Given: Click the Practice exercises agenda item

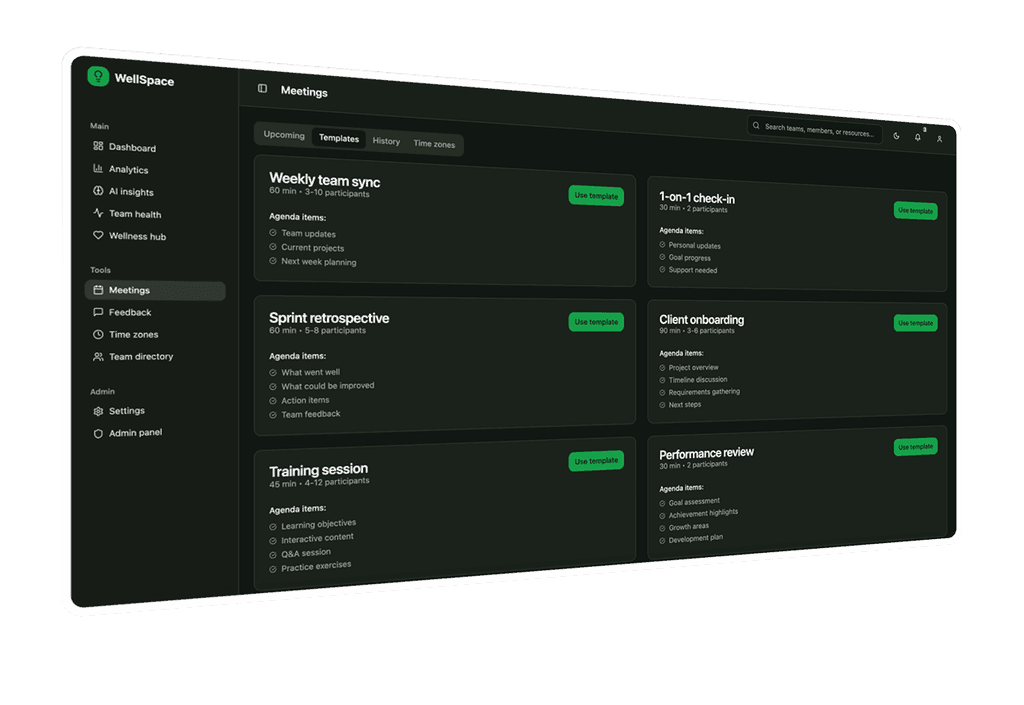Looking at the screenshot, I should point(316,566).
